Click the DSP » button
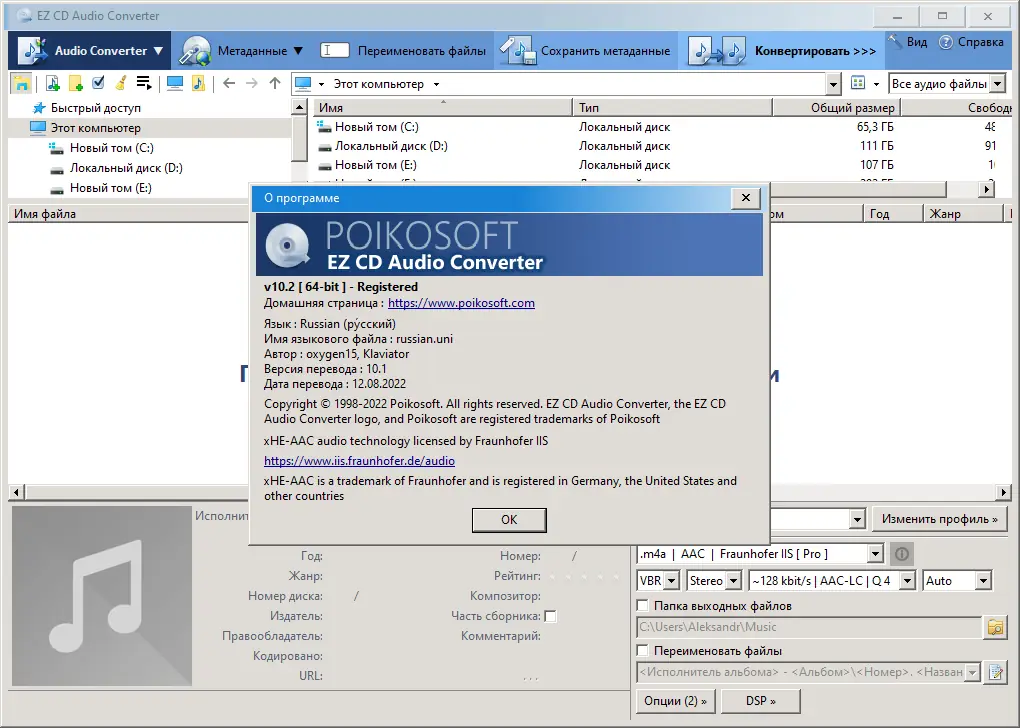 click(760, 701)
